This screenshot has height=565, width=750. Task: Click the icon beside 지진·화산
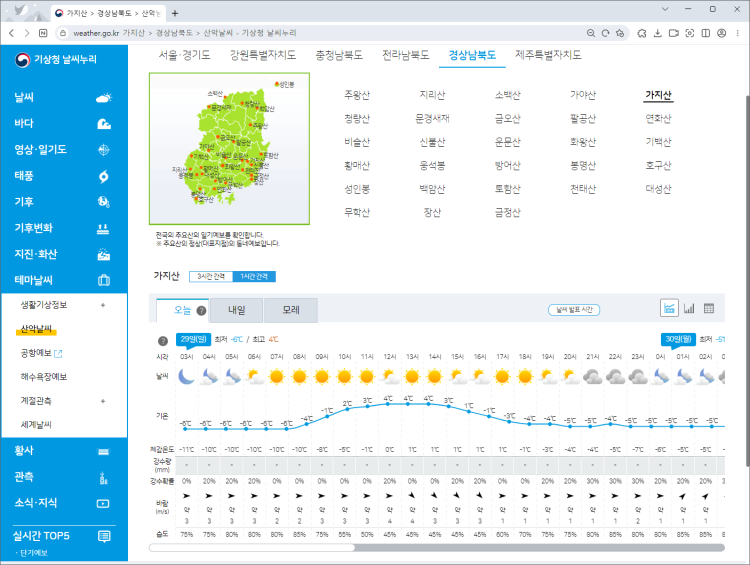(103, 254)
